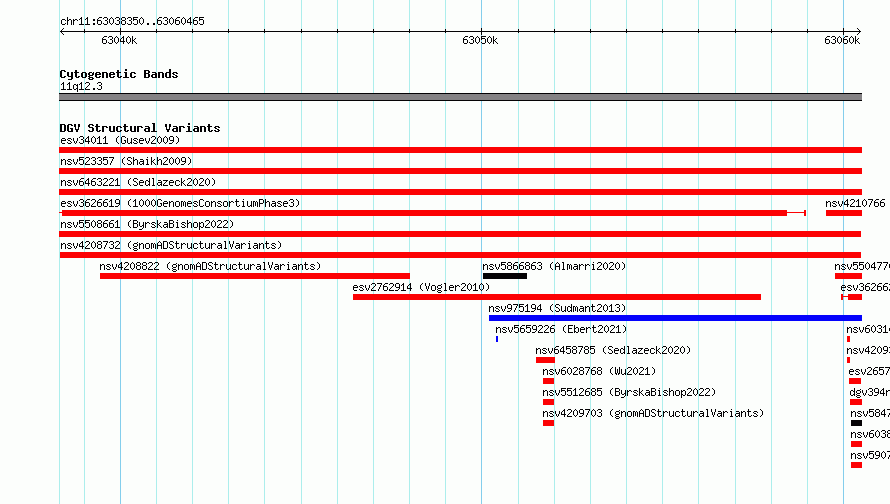Open nsv4208732 (gnomADStructuralVariants) label

point(171,245)
